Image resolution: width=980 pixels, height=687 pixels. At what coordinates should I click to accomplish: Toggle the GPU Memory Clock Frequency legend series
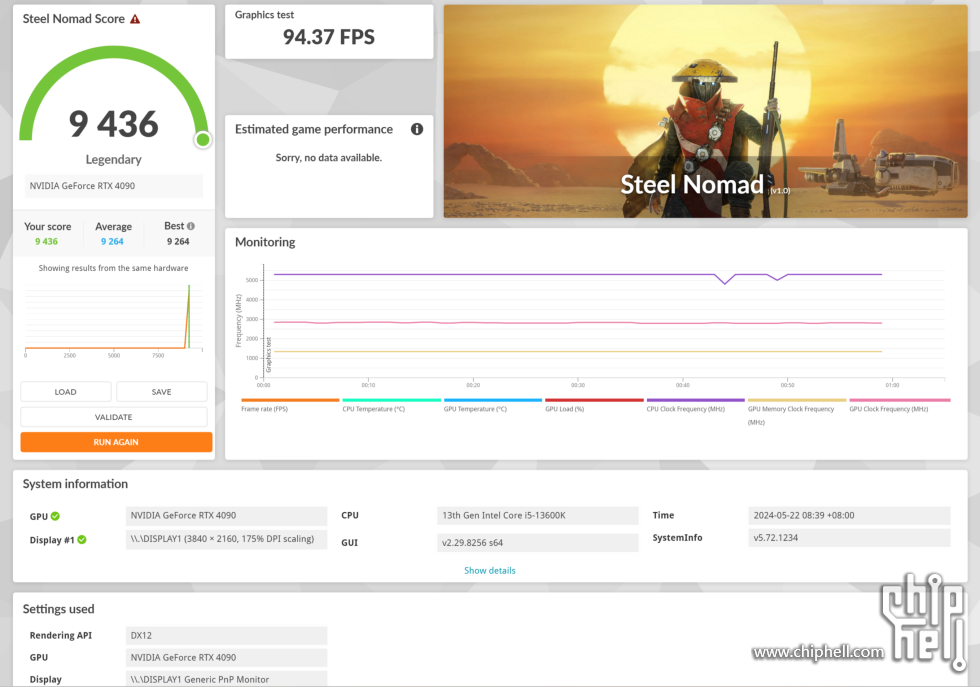tap(796, 411)
